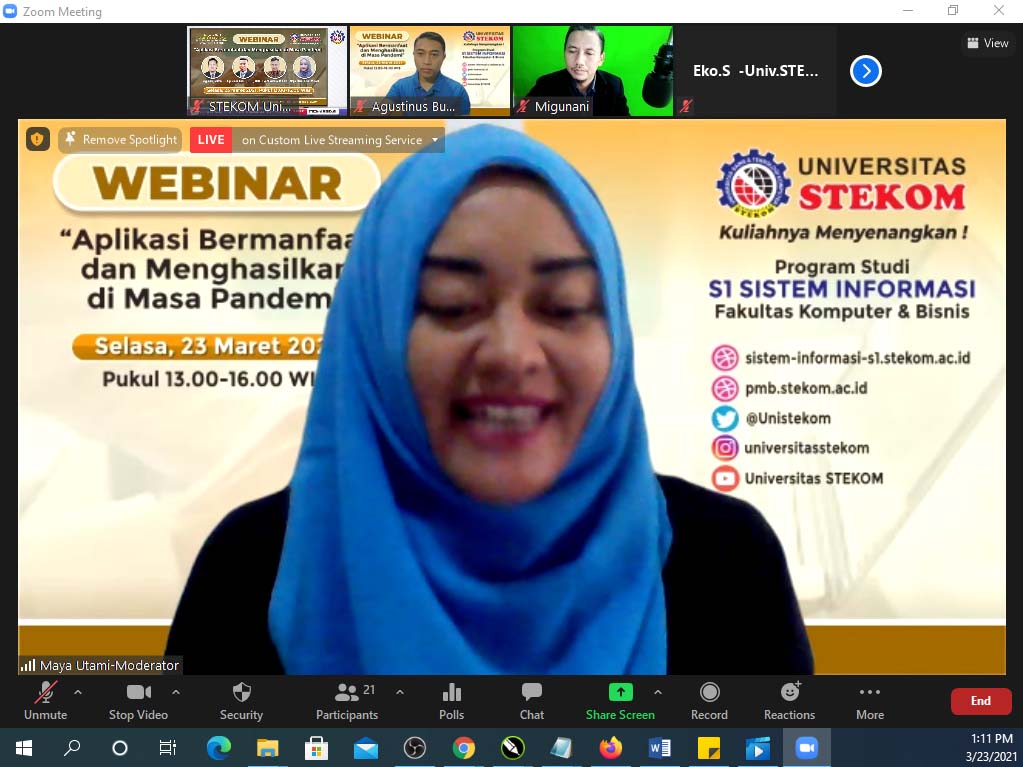Select the Eko.S -Univ.STE... participant tile
The width and height of the screenshot is (1023, 767).
coord(756,71)
